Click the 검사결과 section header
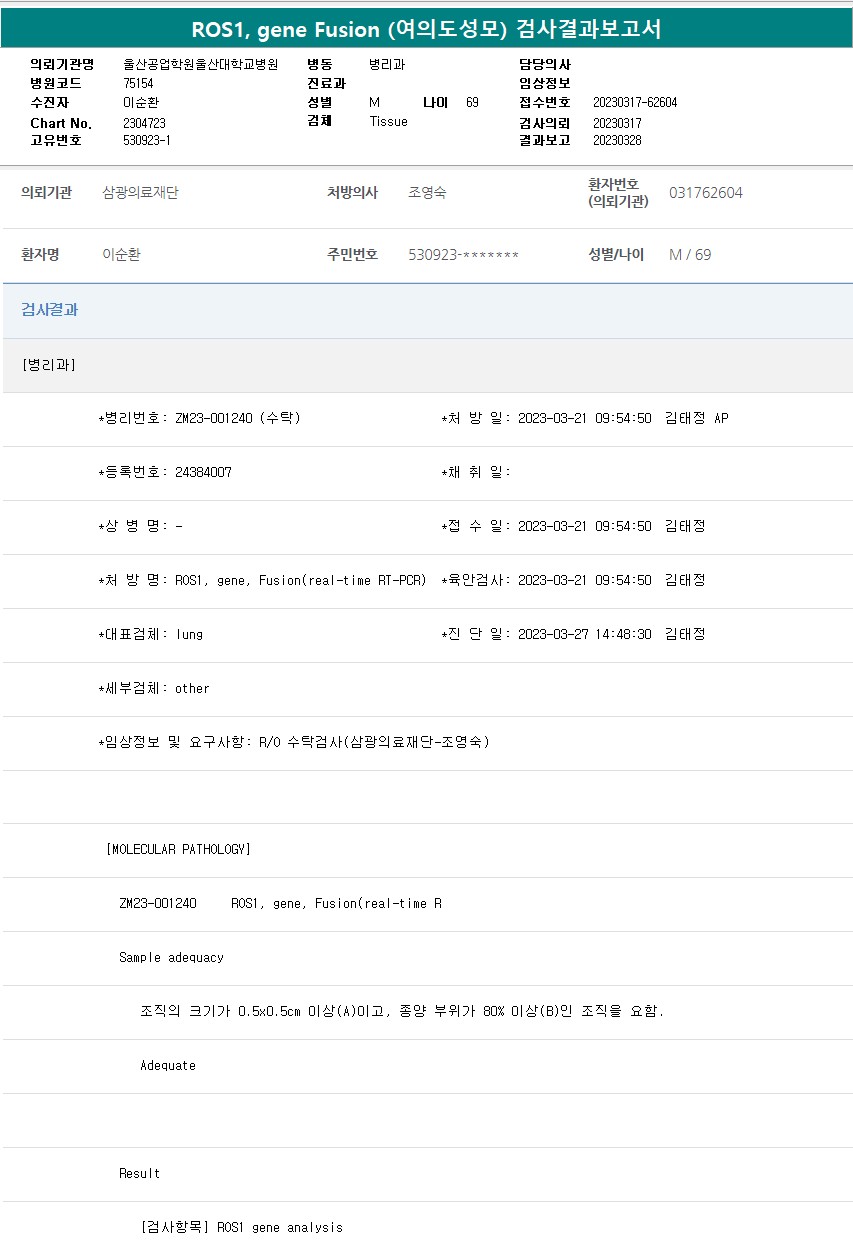 50,310
